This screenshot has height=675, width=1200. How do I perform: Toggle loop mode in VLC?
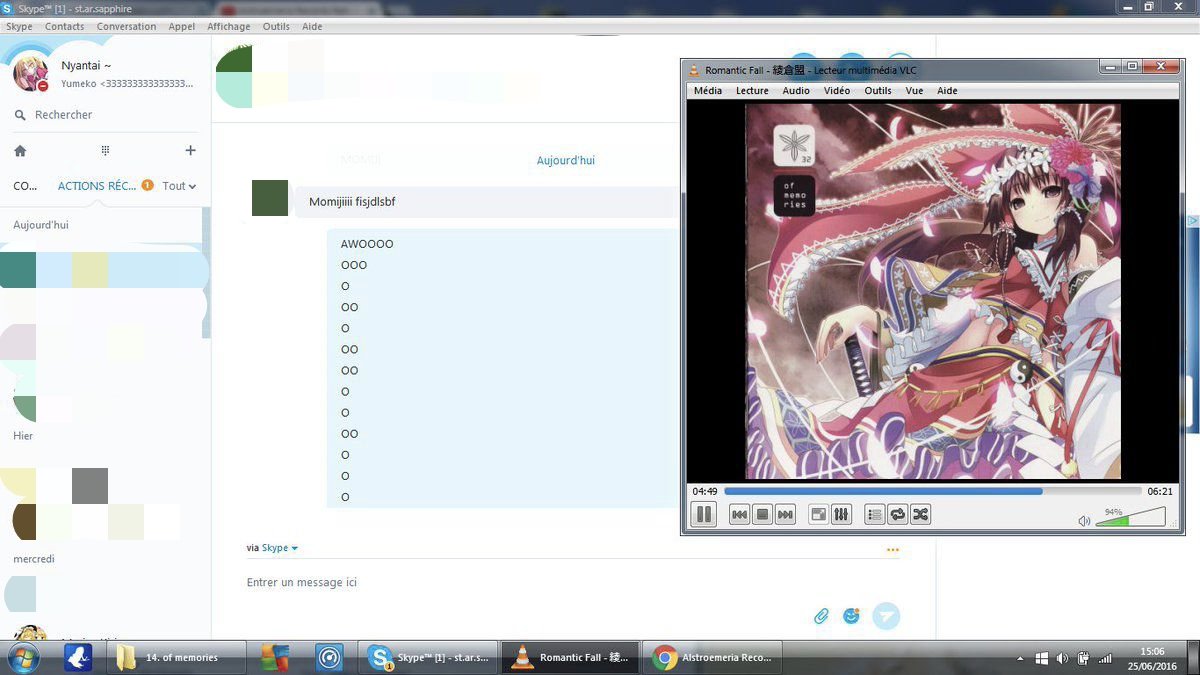pos(897,514)
